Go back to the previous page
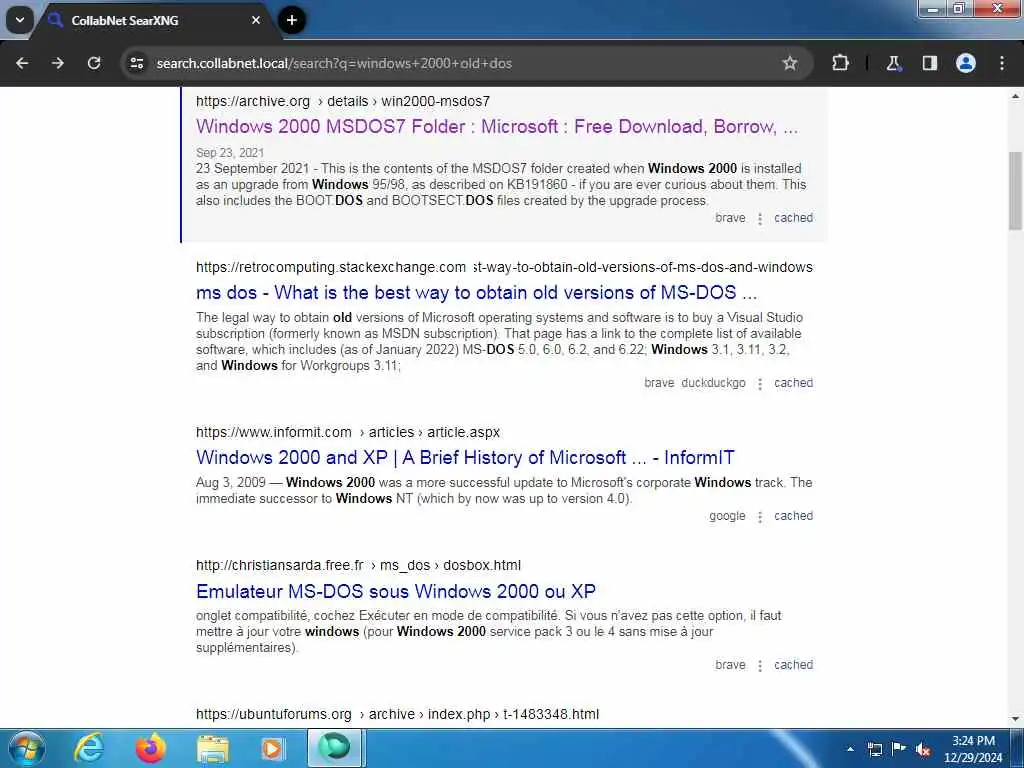This screenshot has width=1024, height=768. [x=22, y=63]
